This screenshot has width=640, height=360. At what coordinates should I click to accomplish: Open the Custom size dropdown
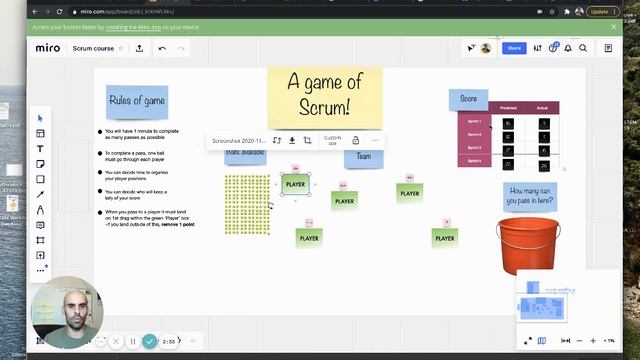tap(332, 140)
